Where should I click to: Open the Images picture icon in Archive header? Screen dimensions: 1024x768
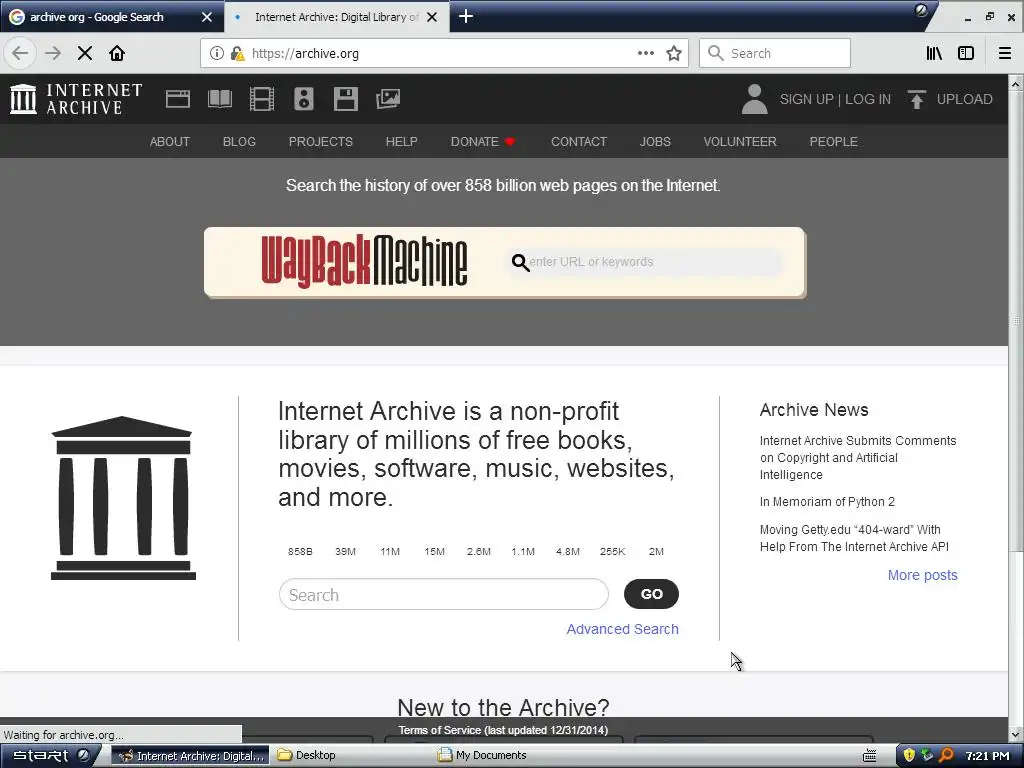tap(388, 99)
